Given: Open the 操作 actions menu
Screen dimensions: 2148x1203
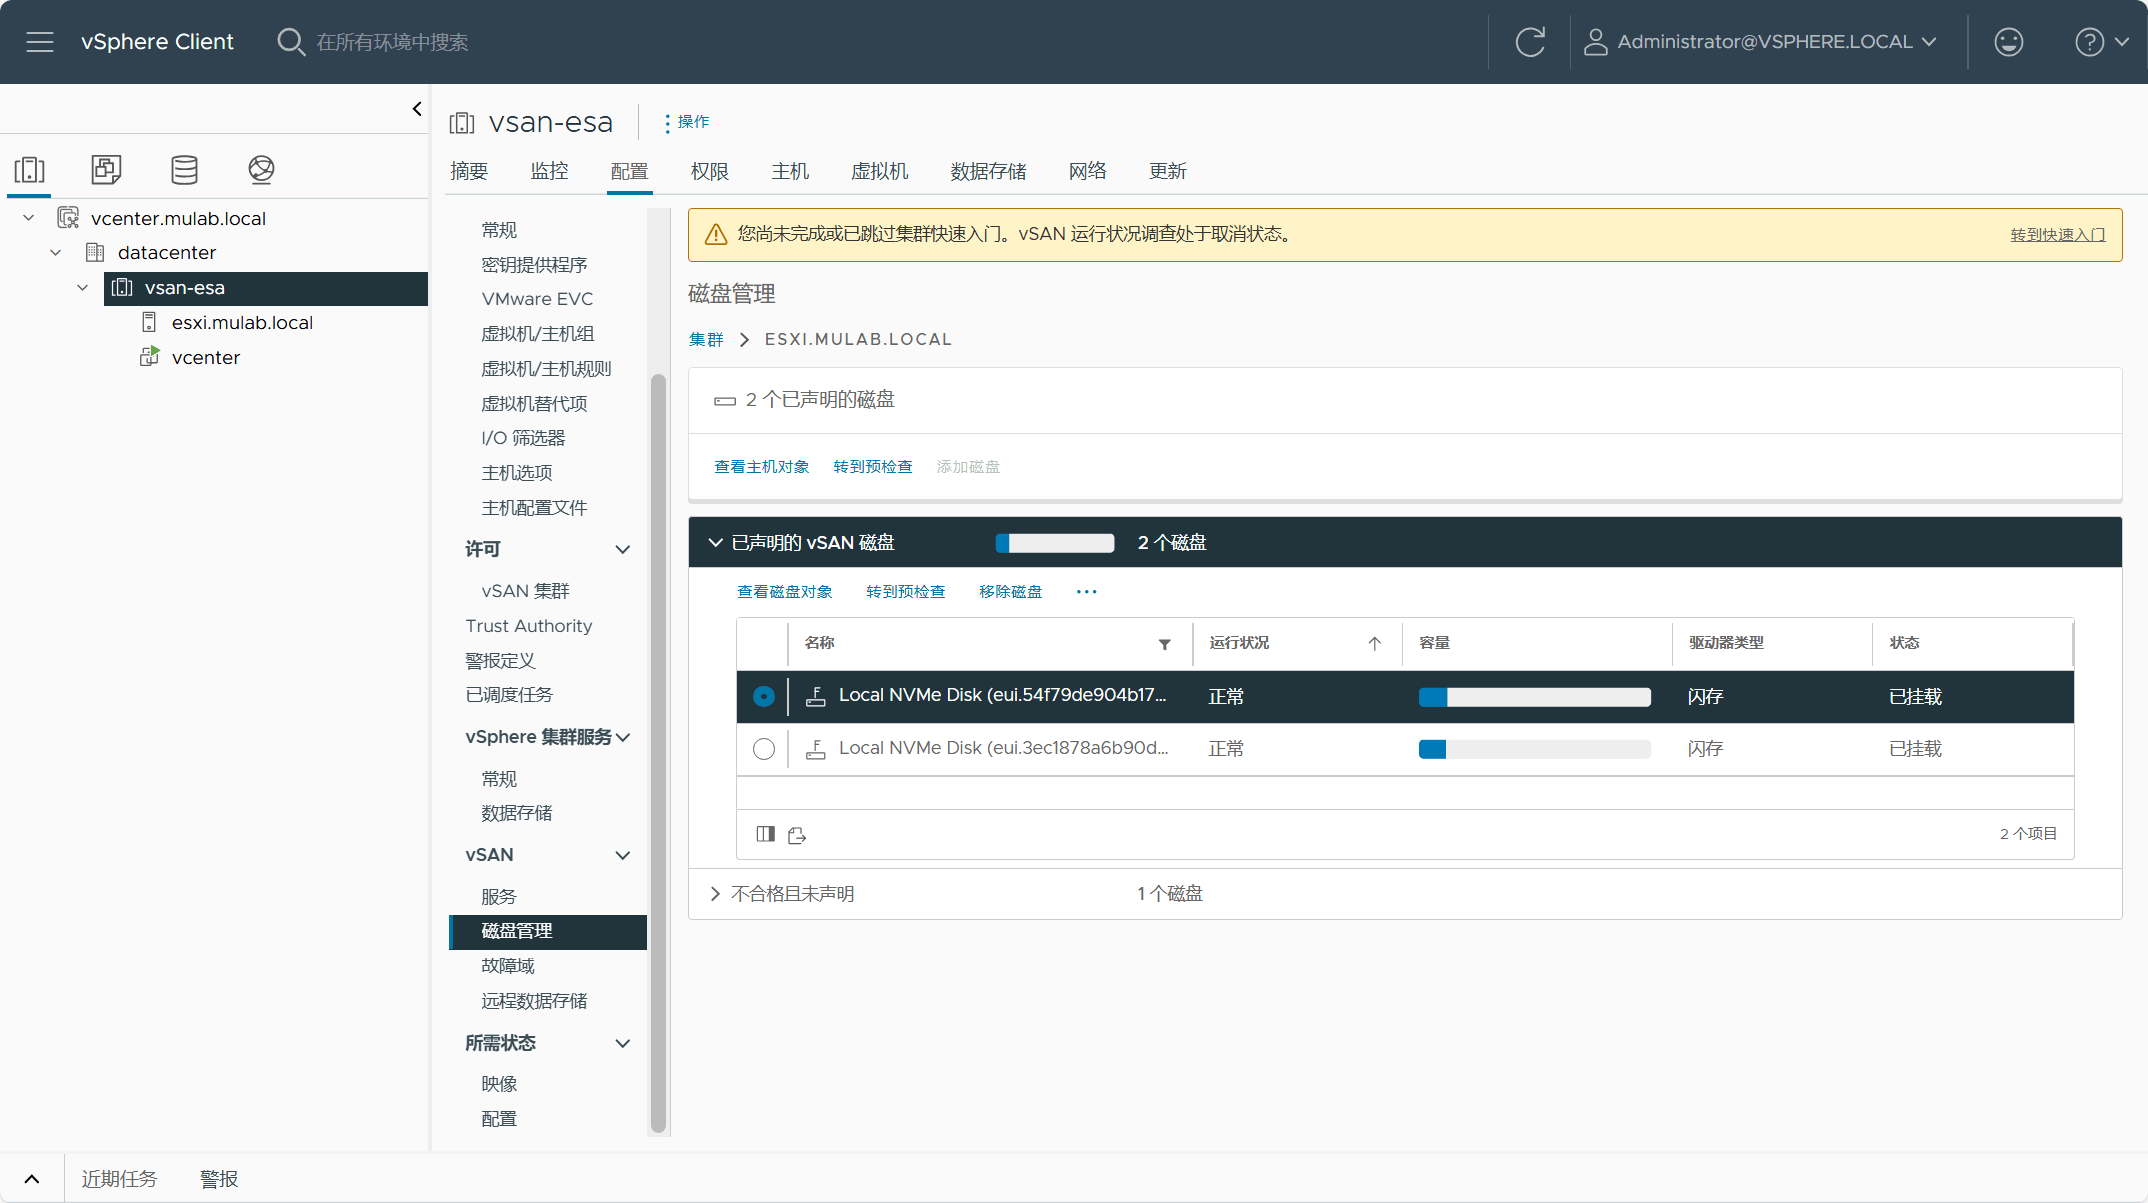Looking at the screenshot, I should (x=687, y=122).
